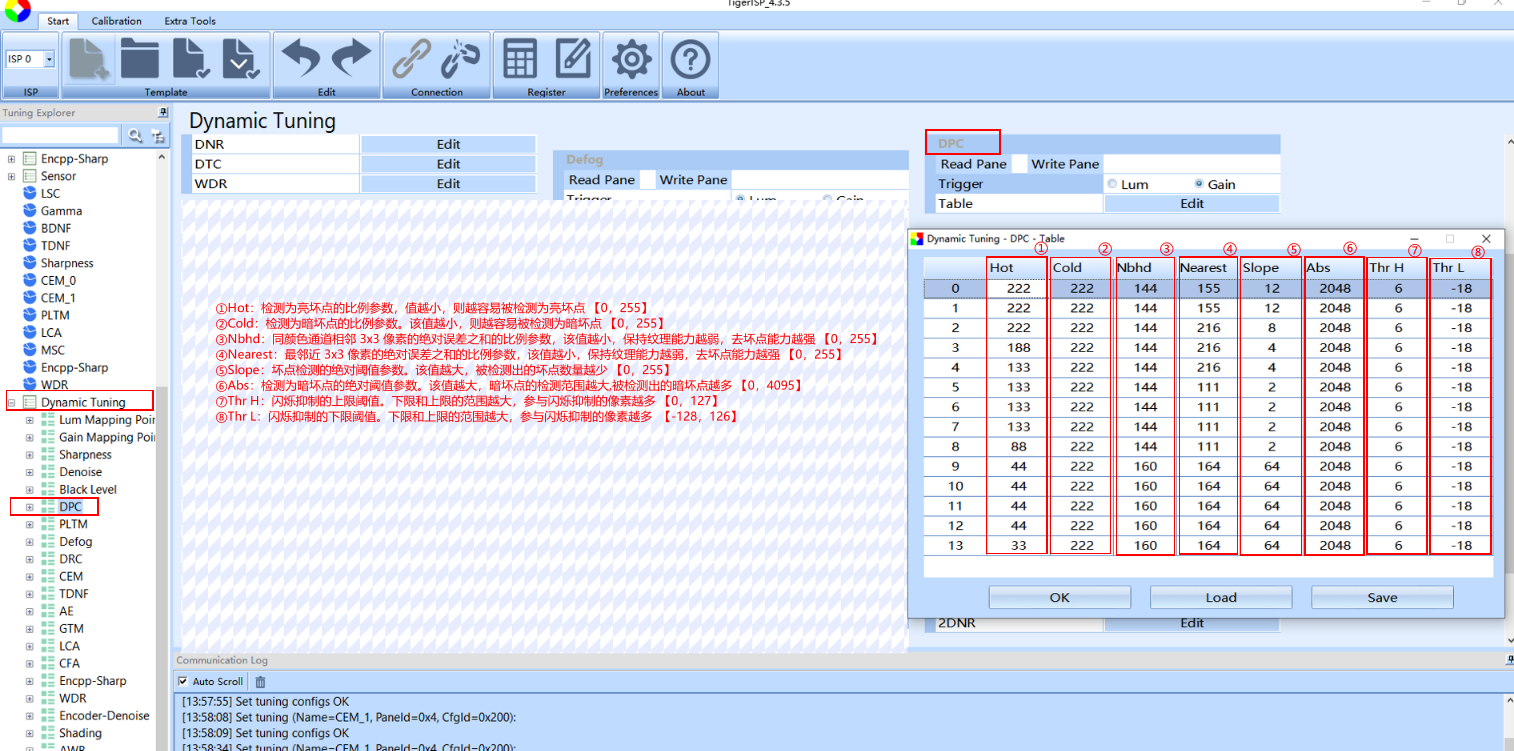Switch to the Extra Tools tab
The image size is (1514, 751).
coord(190,21)
